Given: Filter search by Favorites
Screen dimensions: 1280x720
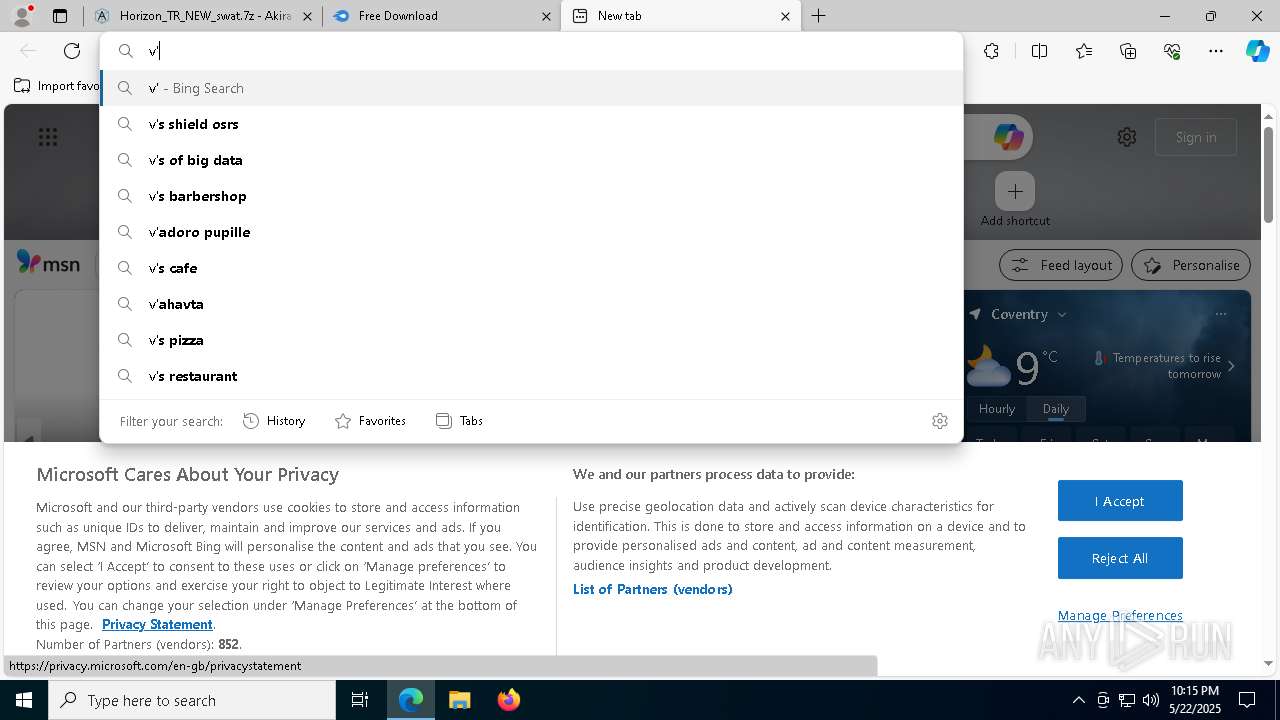Looking at the screenshot, I should pos(370,421).
